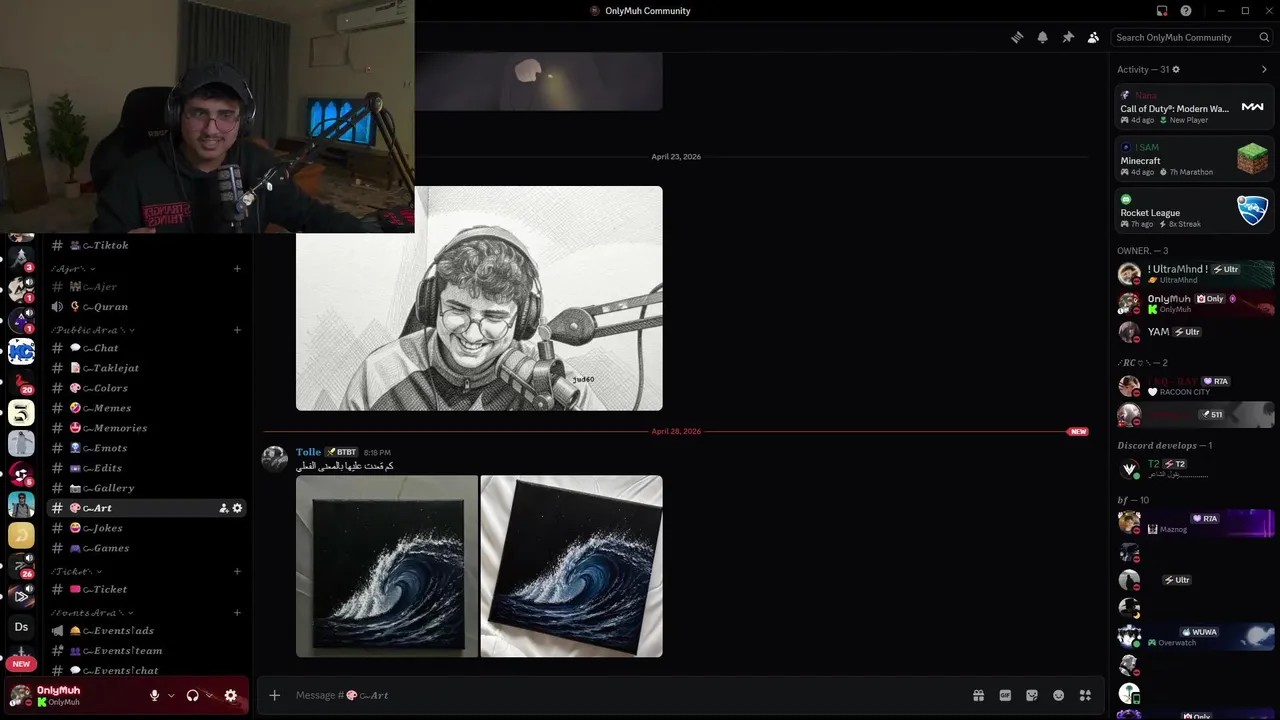Open ! UltraMhnd ! member profile

[1195, 274]
